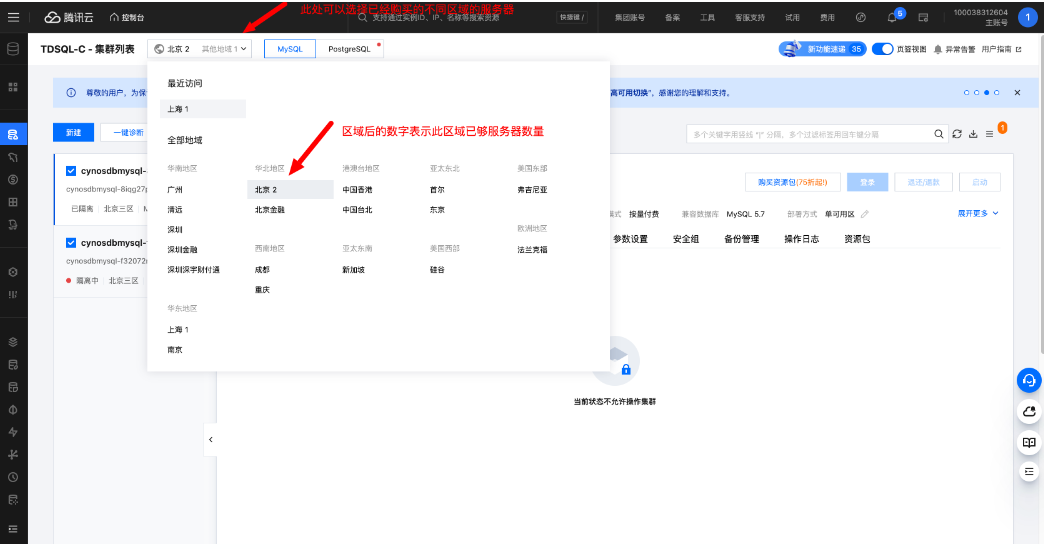Open the 费用 menu
This screenshot has width=1044, height=549.
coord(827,17)
